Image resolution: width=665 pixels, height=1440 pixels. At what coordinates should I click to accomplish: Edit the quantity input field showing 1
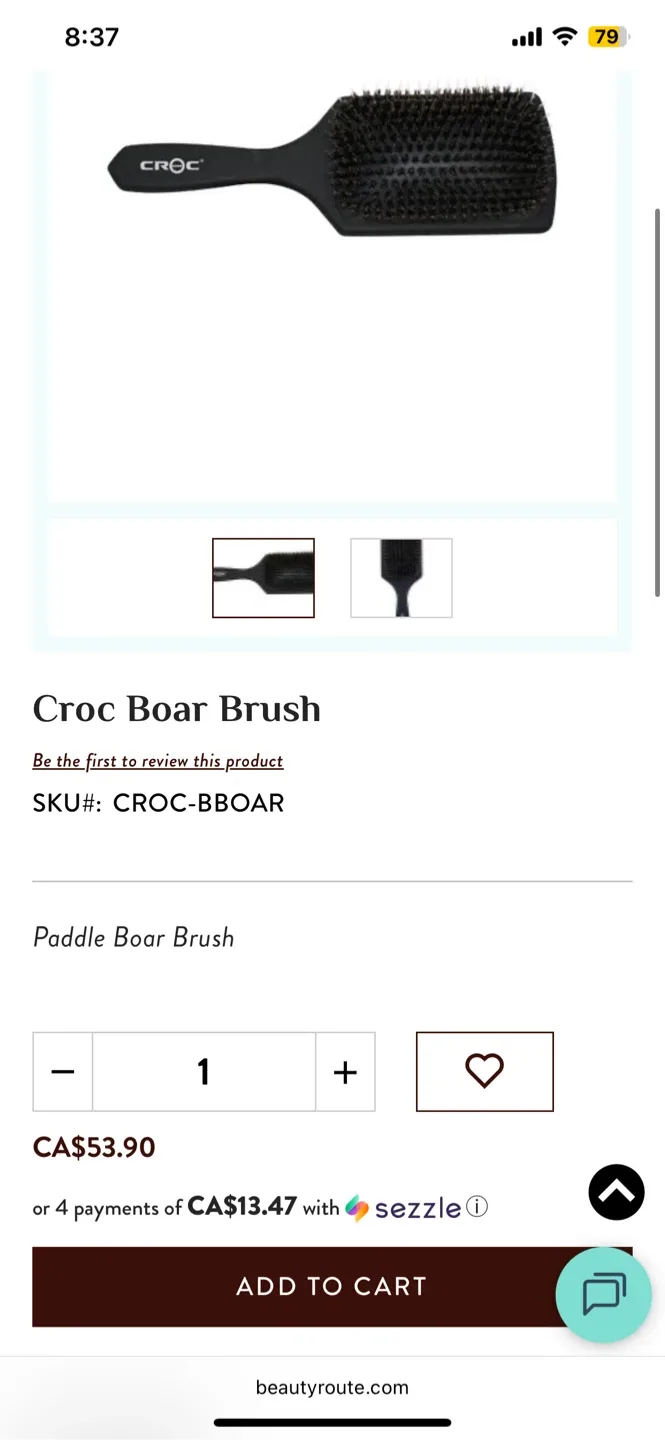[204, 1071]
